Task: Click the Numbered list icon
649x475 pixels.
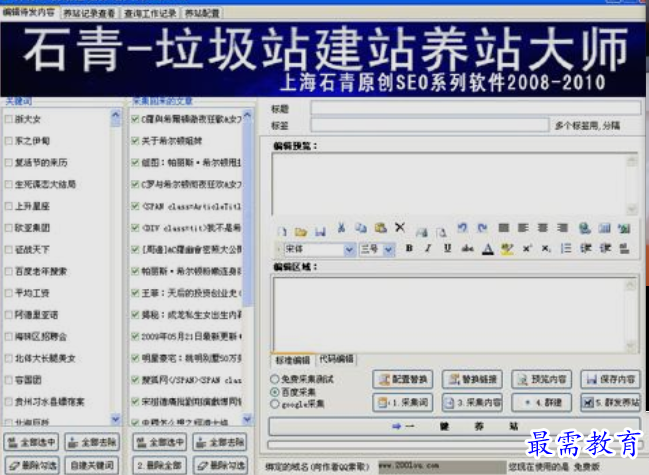Action: [566, 248]
